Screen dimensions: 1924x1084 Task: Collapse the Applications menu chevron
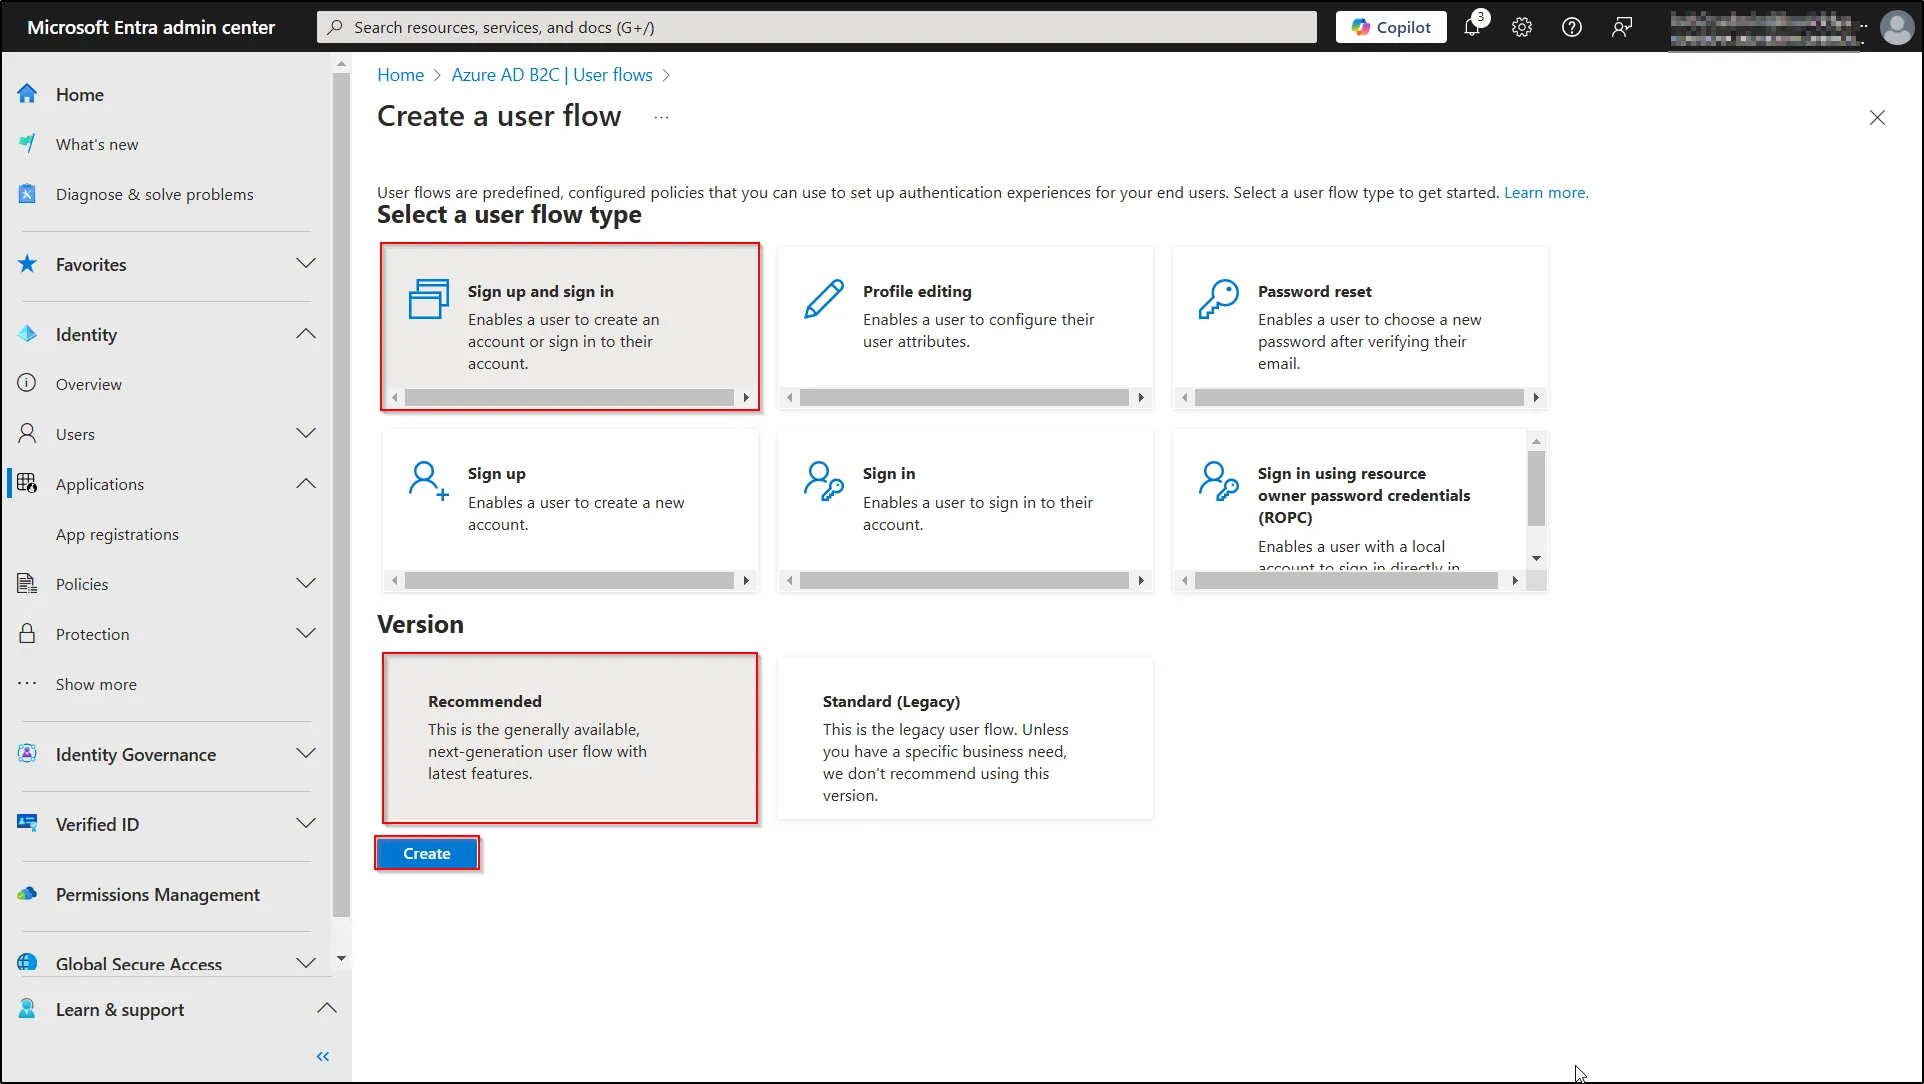coord(306,483)
